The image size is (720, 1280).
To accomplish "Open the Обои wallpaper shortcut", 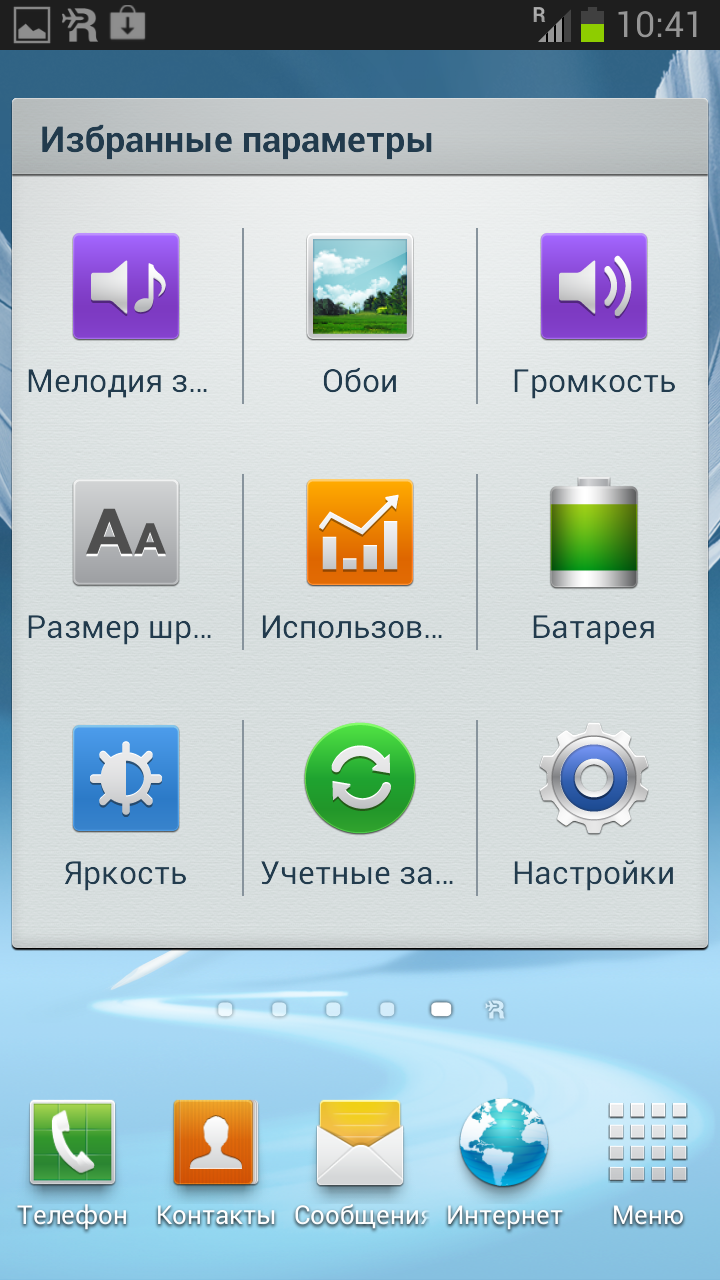I will [360, 287].
